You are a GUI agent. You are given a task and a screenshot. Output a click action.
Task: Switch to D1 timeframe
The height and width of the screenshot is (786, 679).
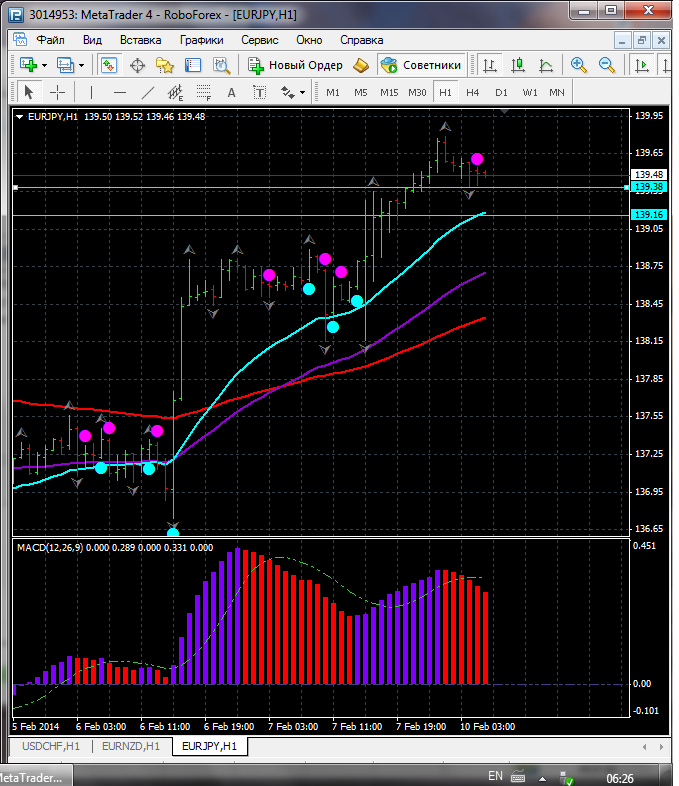501,92
